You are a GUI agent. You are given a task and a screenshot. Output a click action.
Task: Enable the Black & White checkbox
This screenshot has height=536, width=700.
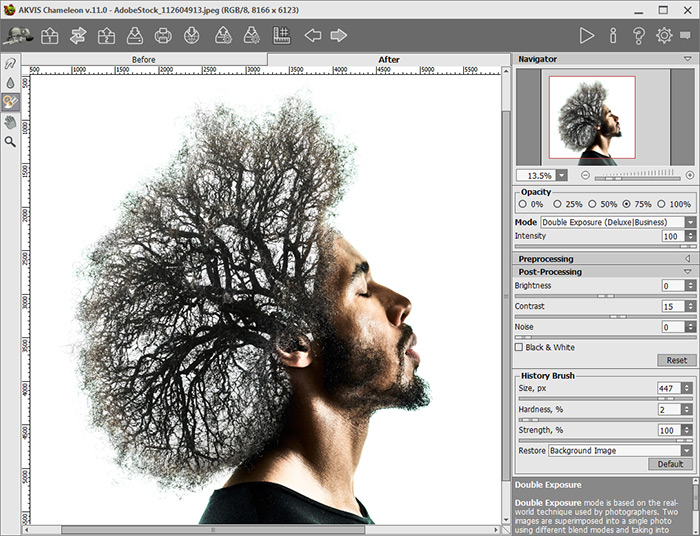(x=519, y=347)
